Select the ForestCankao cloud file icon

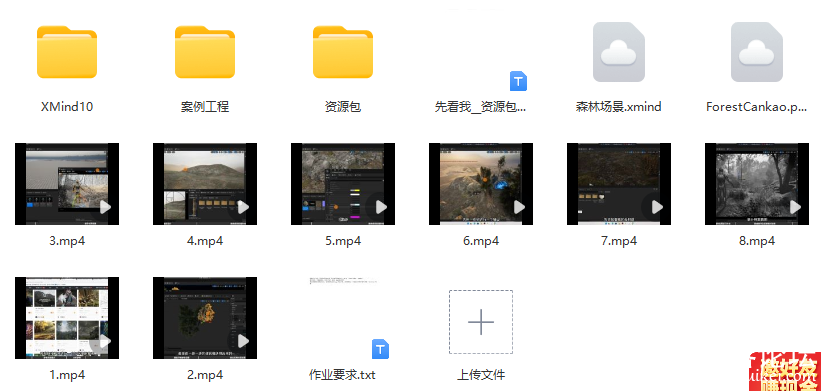(x=757, y=52)
